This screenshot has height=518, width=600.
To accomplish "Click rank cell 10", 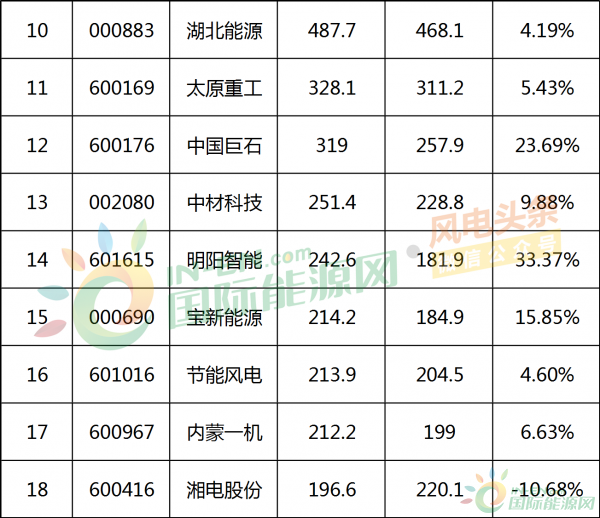I will (37, 30).
